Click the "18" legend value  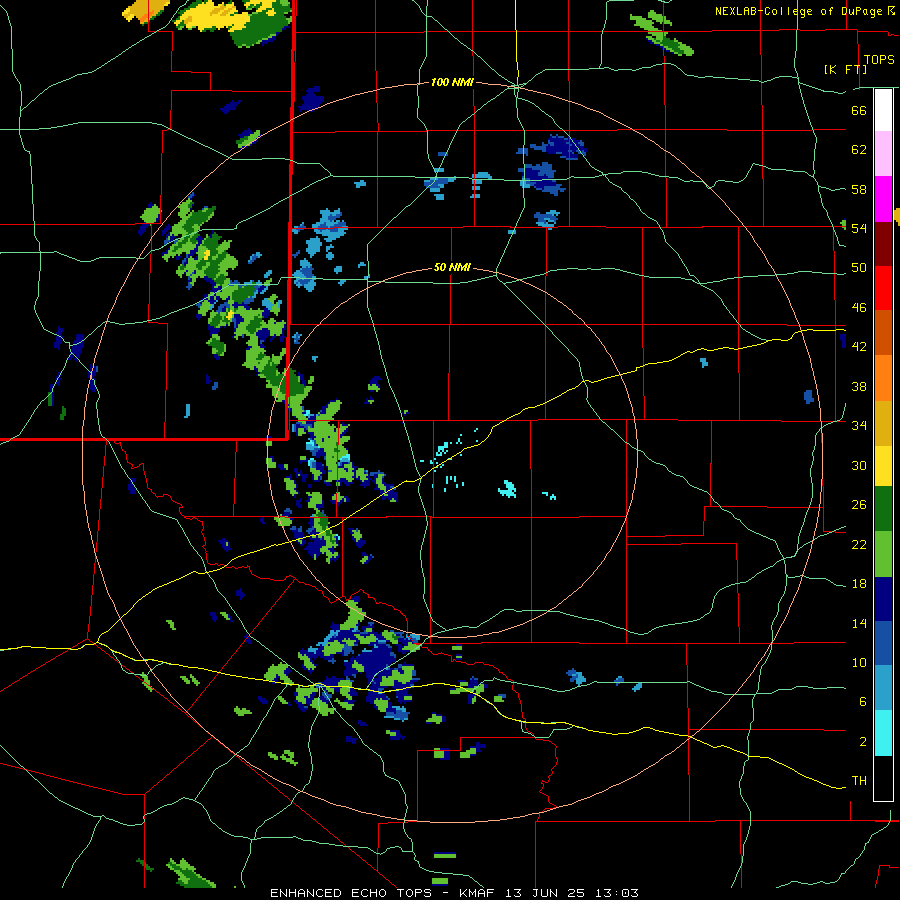tap(859, 584)
